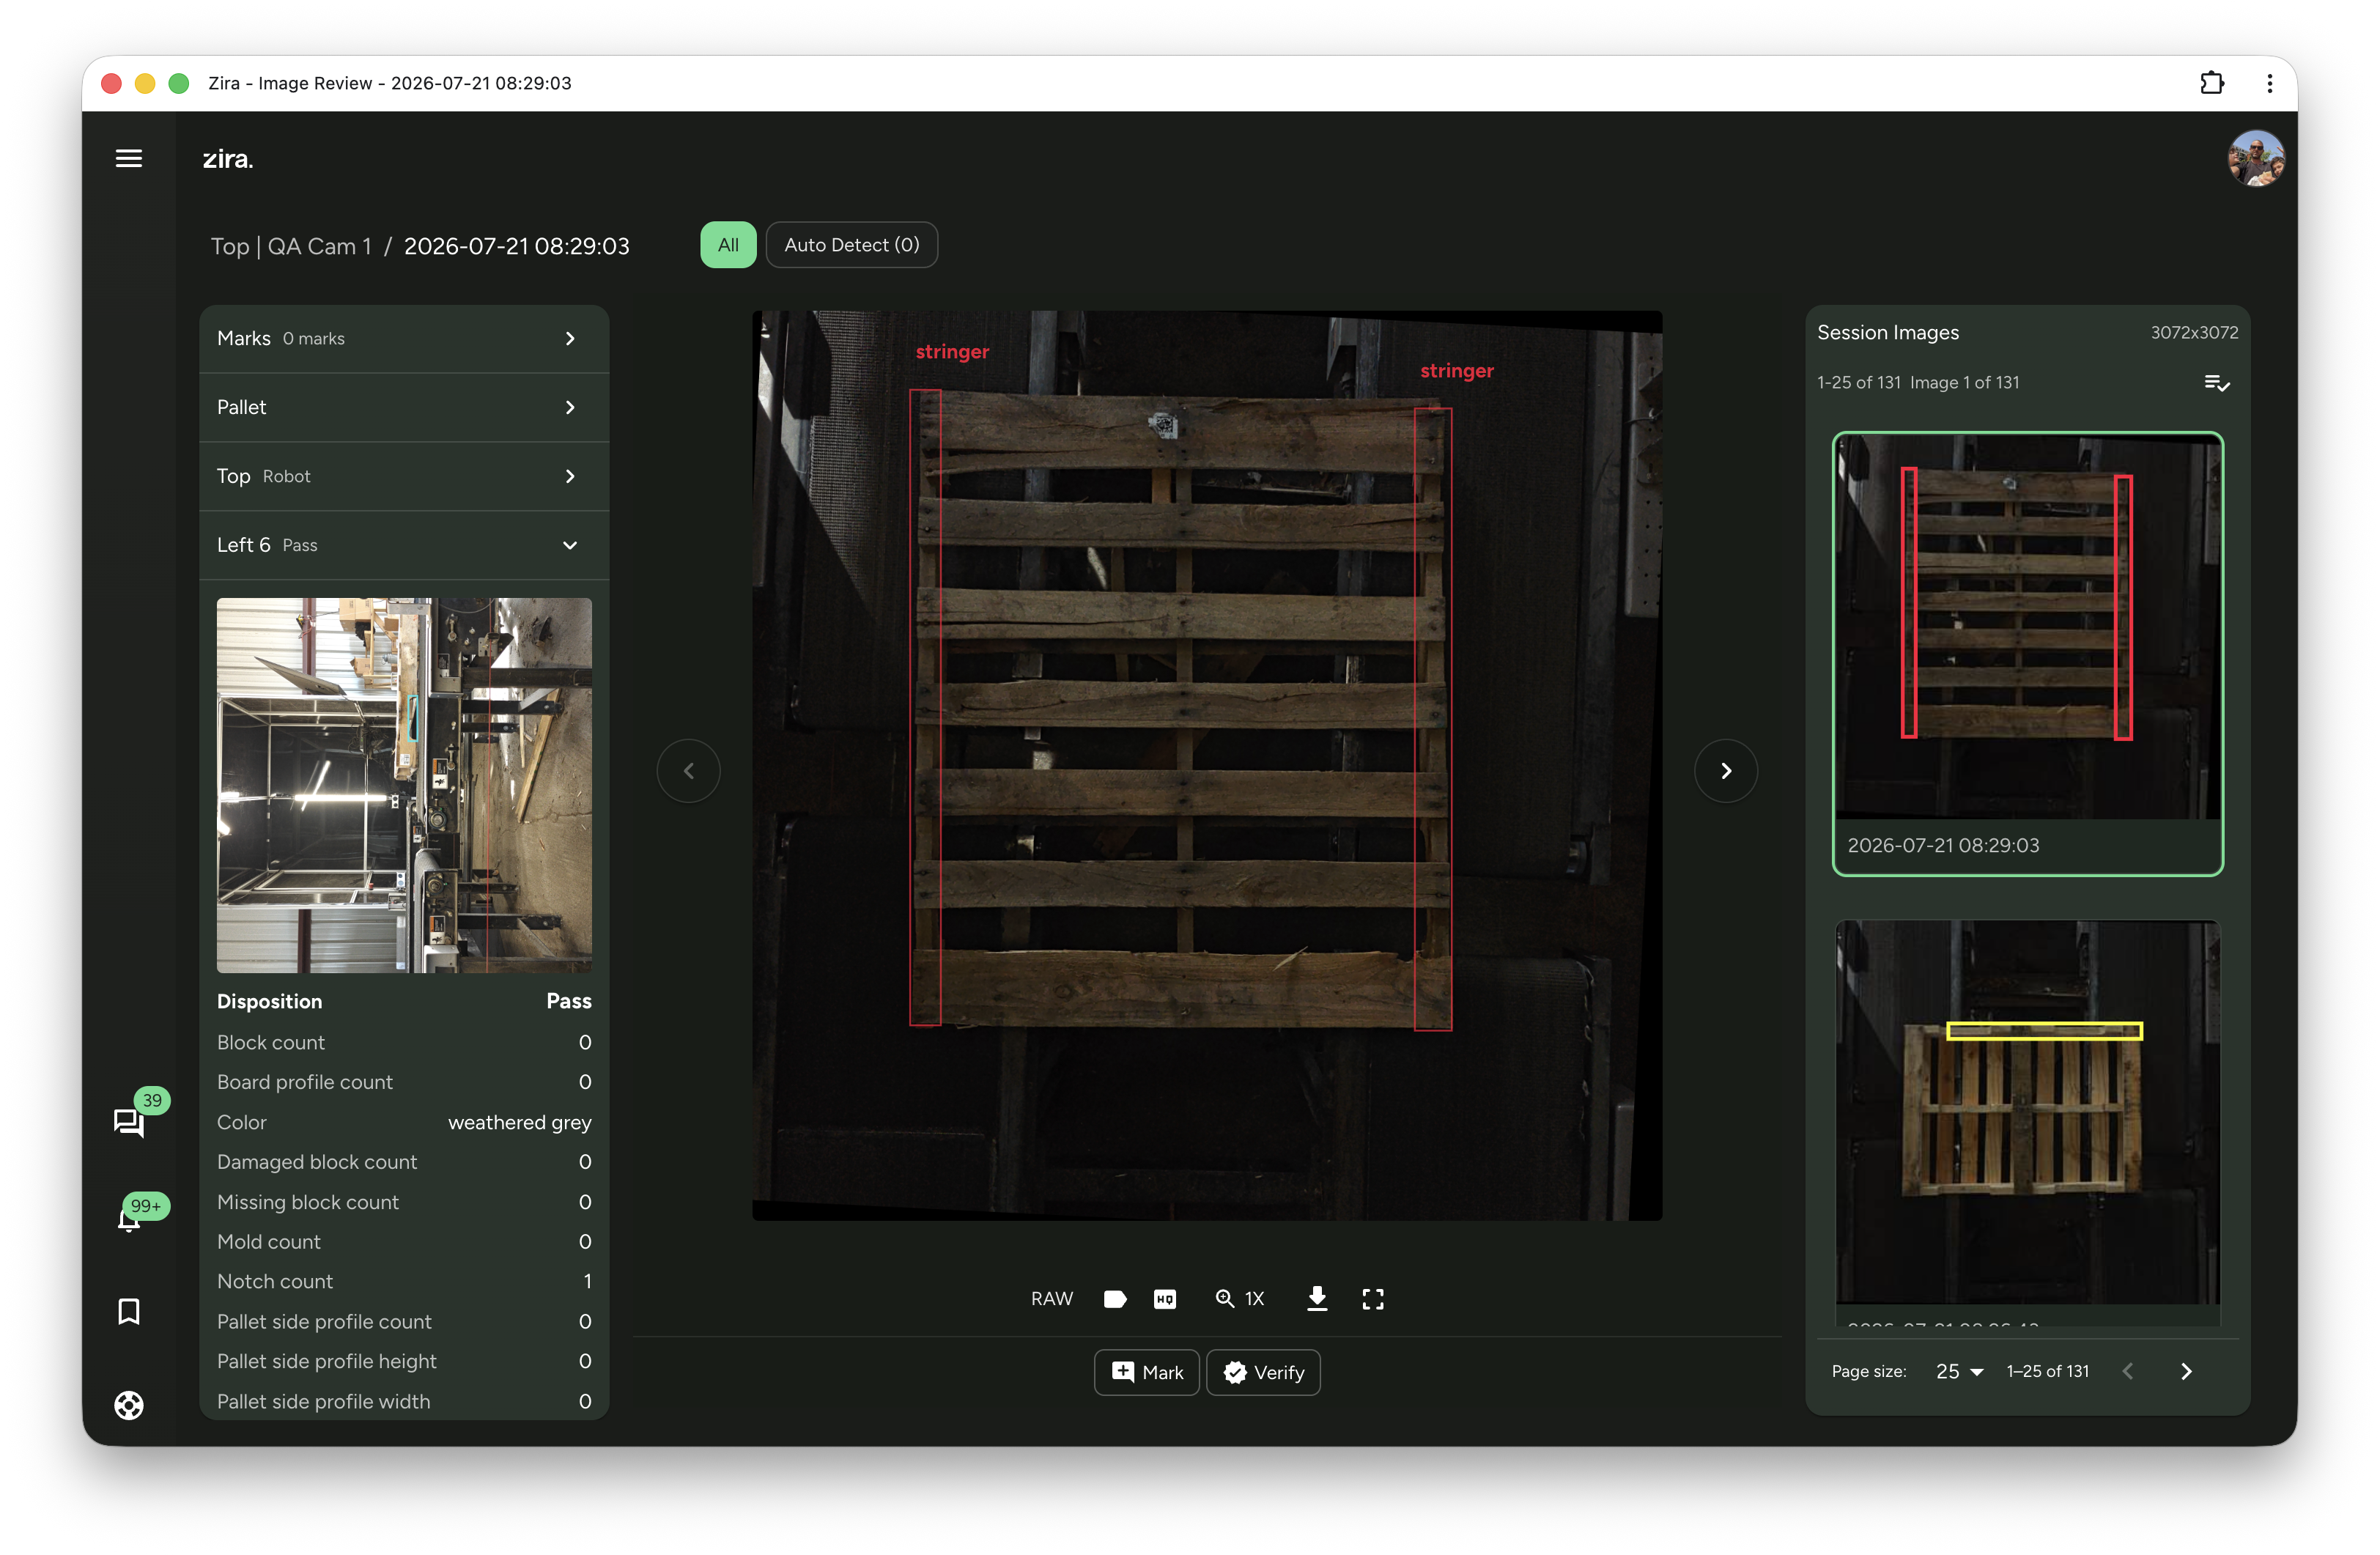Viewport: 2380px width, 1555px height.
Task: Enter fullscreen image view
Action: pos(1373,1298)
